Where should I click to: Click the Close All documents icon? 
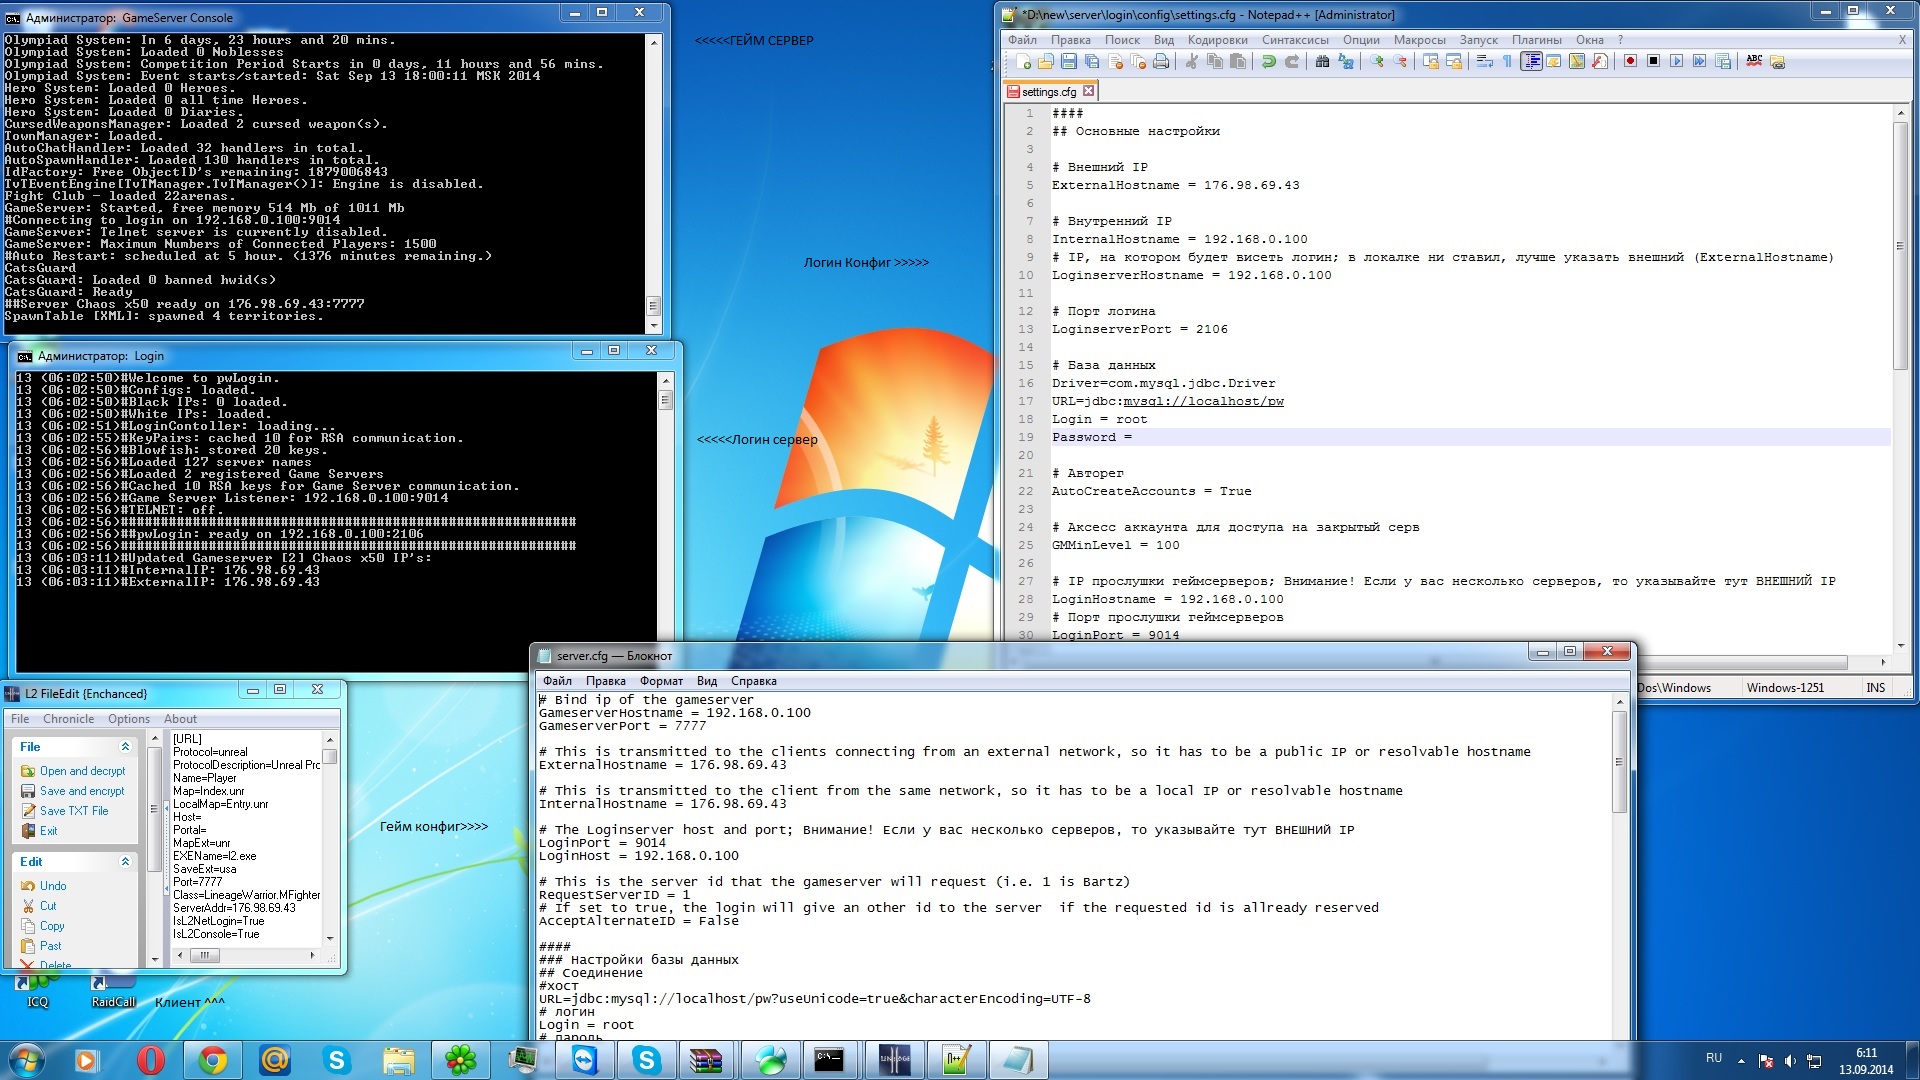click(x=1138, y=61)
